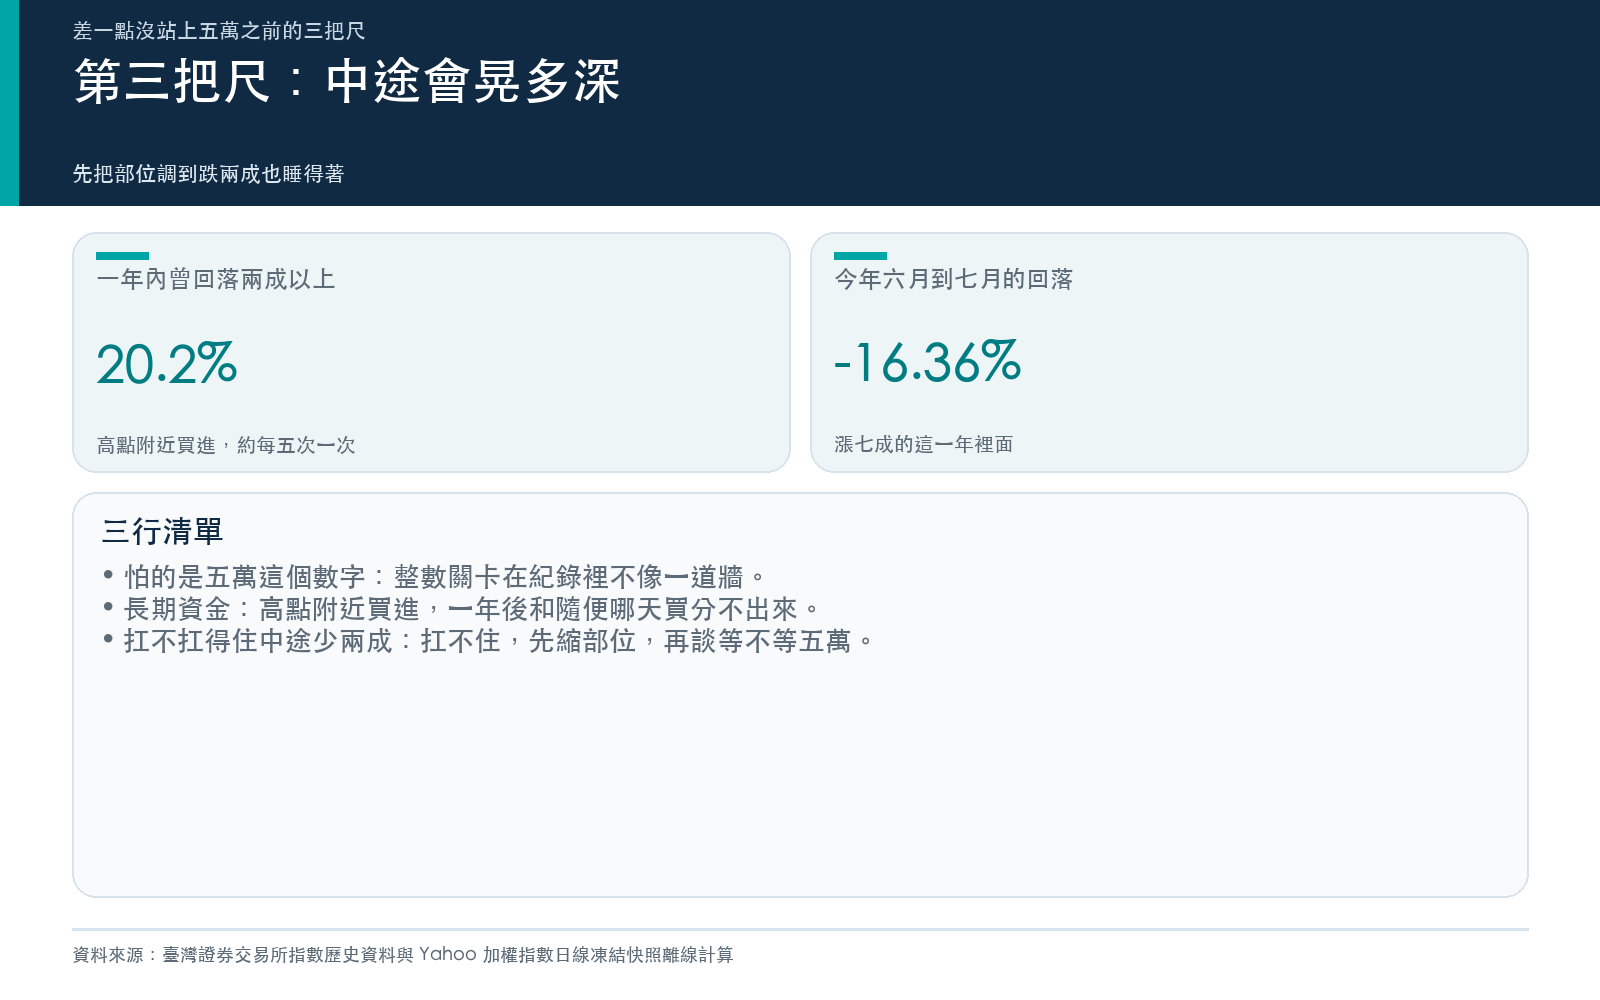Click caption 漲七成的這一年裡面
Screen dimensions: 1600x1000
[x=924, y=444]
